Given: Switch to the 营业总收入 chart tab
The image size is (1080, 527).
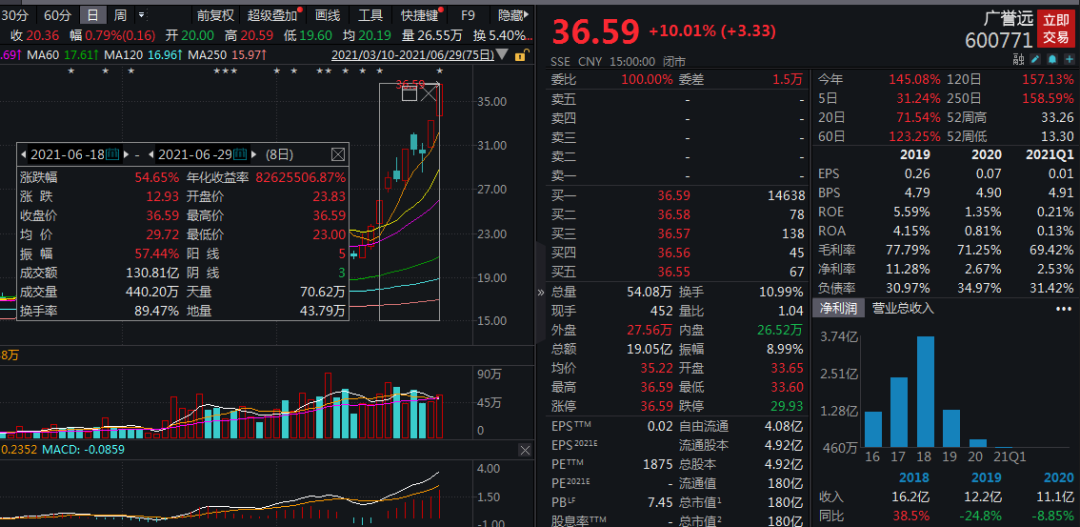Looking at the screenshot, I should [903, 309].
